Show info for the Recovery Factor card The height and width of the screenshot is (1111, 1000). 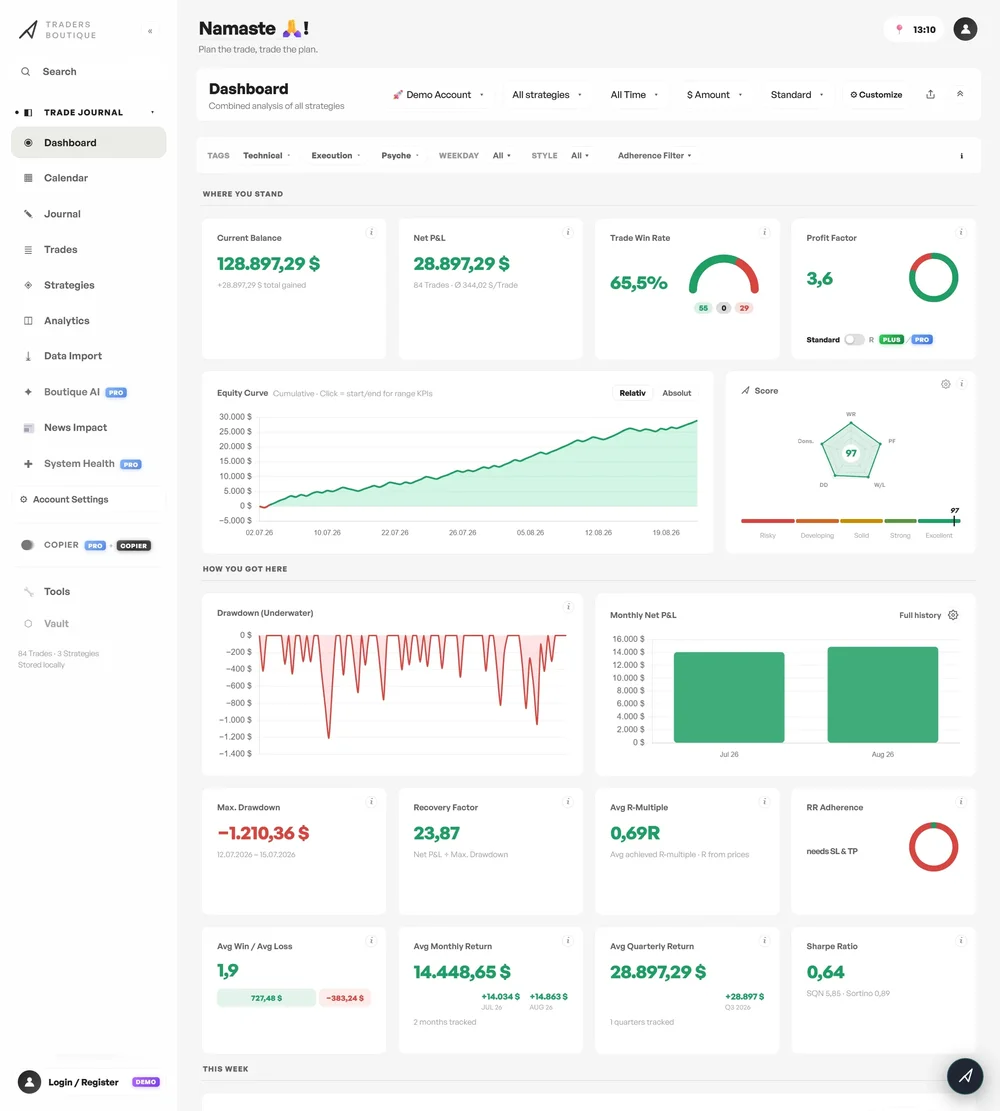568,802
